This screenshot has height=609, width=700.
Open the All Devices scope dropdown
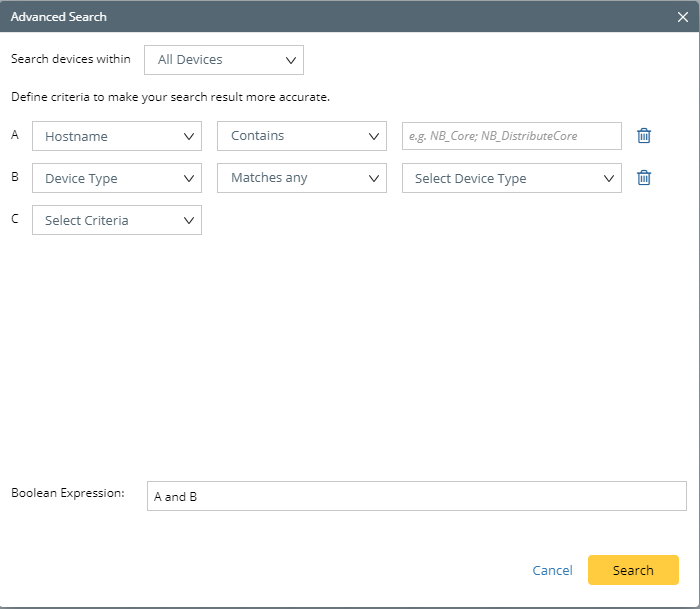coord(223,60)
